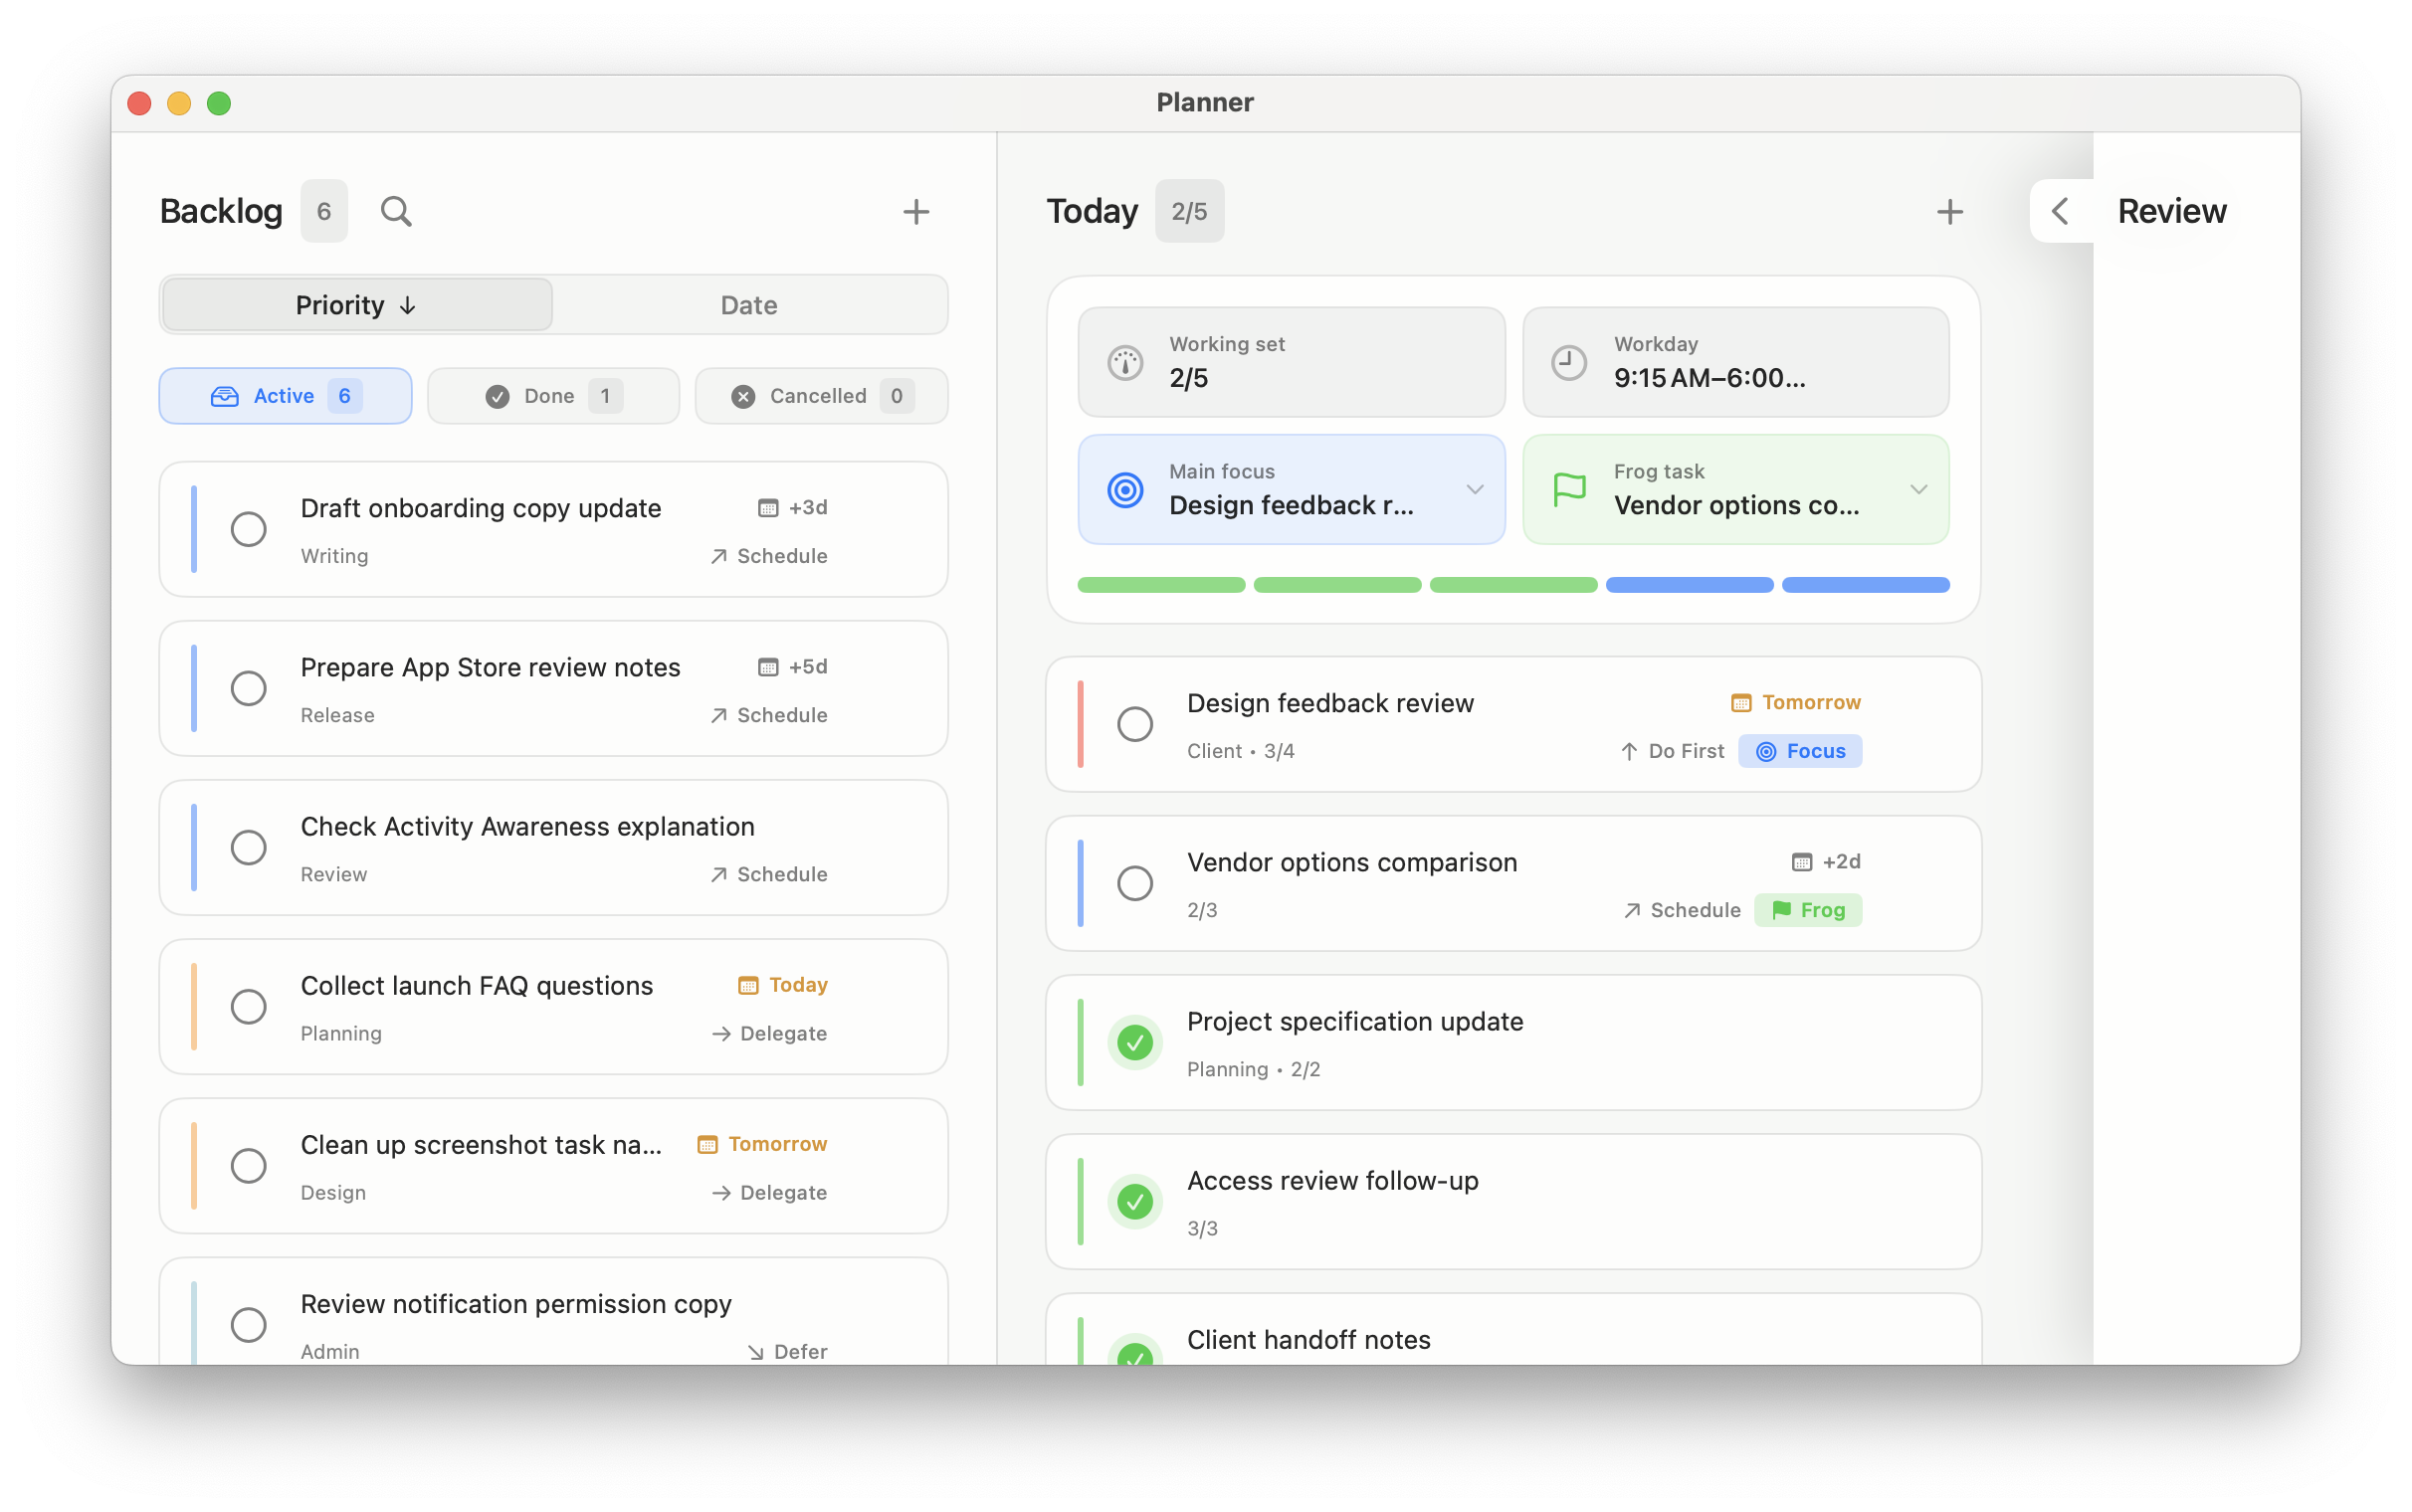Sort Backlog by Priority

pos(356,305)
